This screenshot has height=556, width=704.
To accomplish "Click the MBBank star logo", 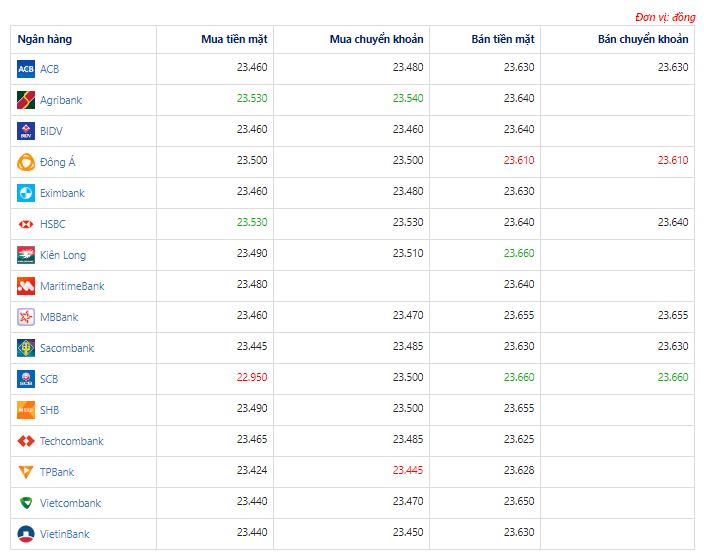I will click(26, 317).
